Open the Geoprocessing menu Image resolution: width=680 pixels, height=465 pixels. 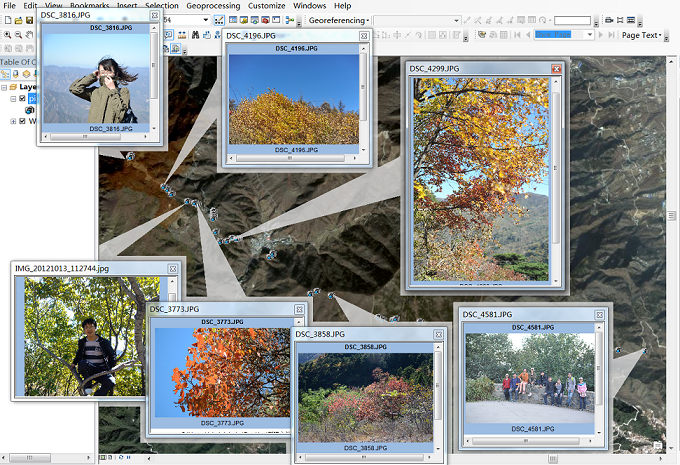[x=213, y=6]
